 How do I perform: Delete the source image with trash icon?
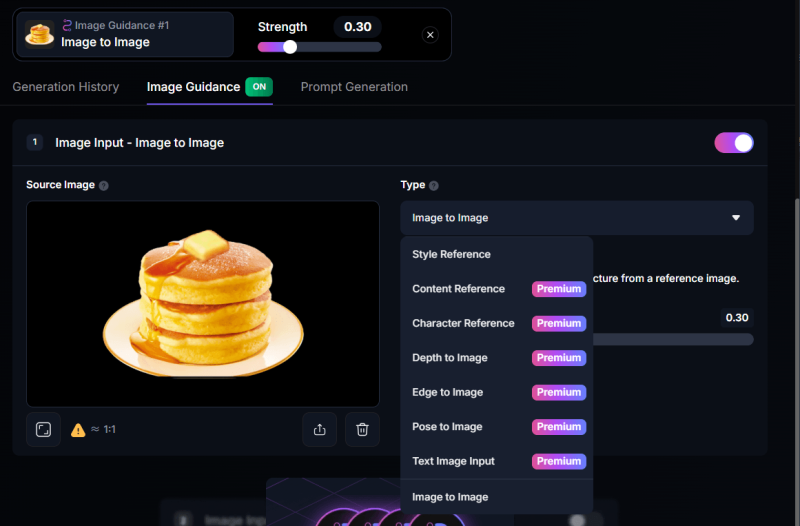point(362,429)
